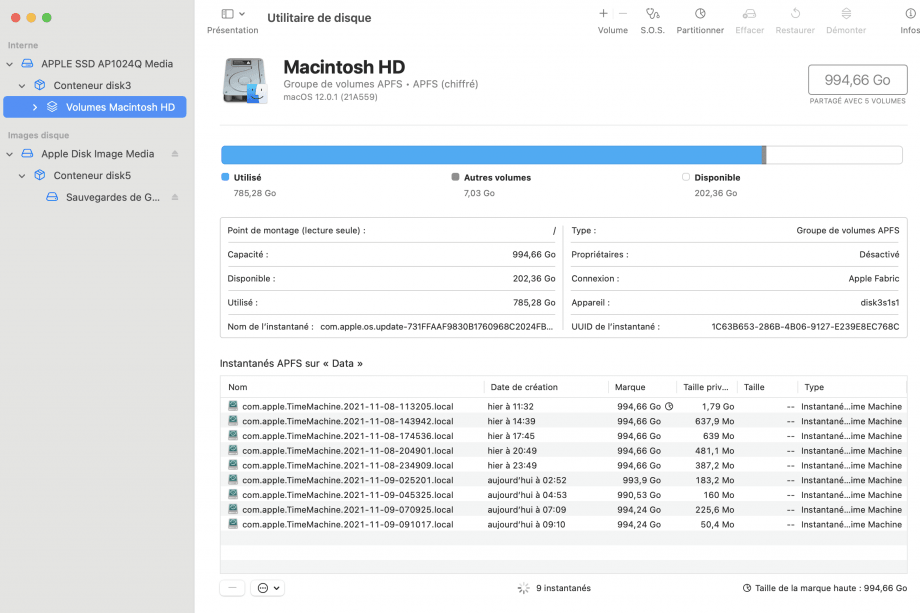Screen dimensions: 920x613
Task: Expand the Volumes Macintosh HD item
Action: [35, 107]
